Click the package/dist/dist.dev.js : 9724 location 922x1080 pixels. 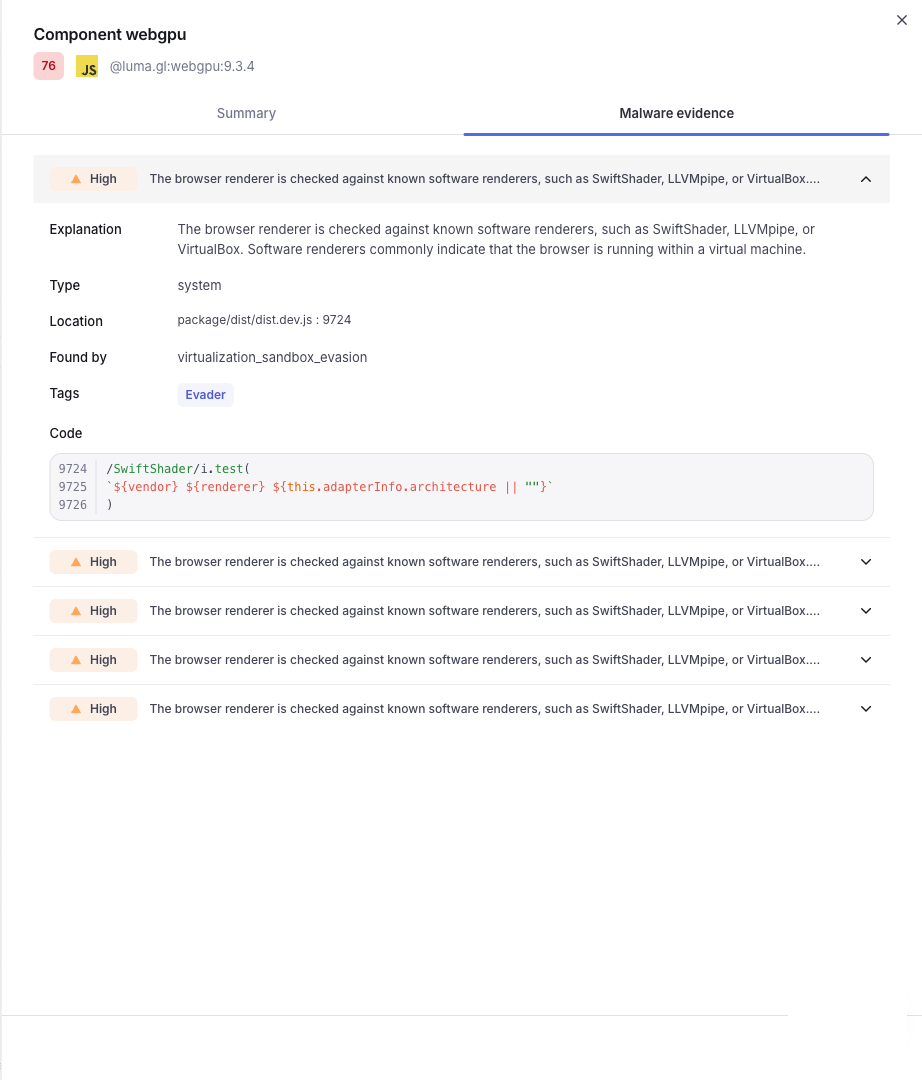coord(264,320)
